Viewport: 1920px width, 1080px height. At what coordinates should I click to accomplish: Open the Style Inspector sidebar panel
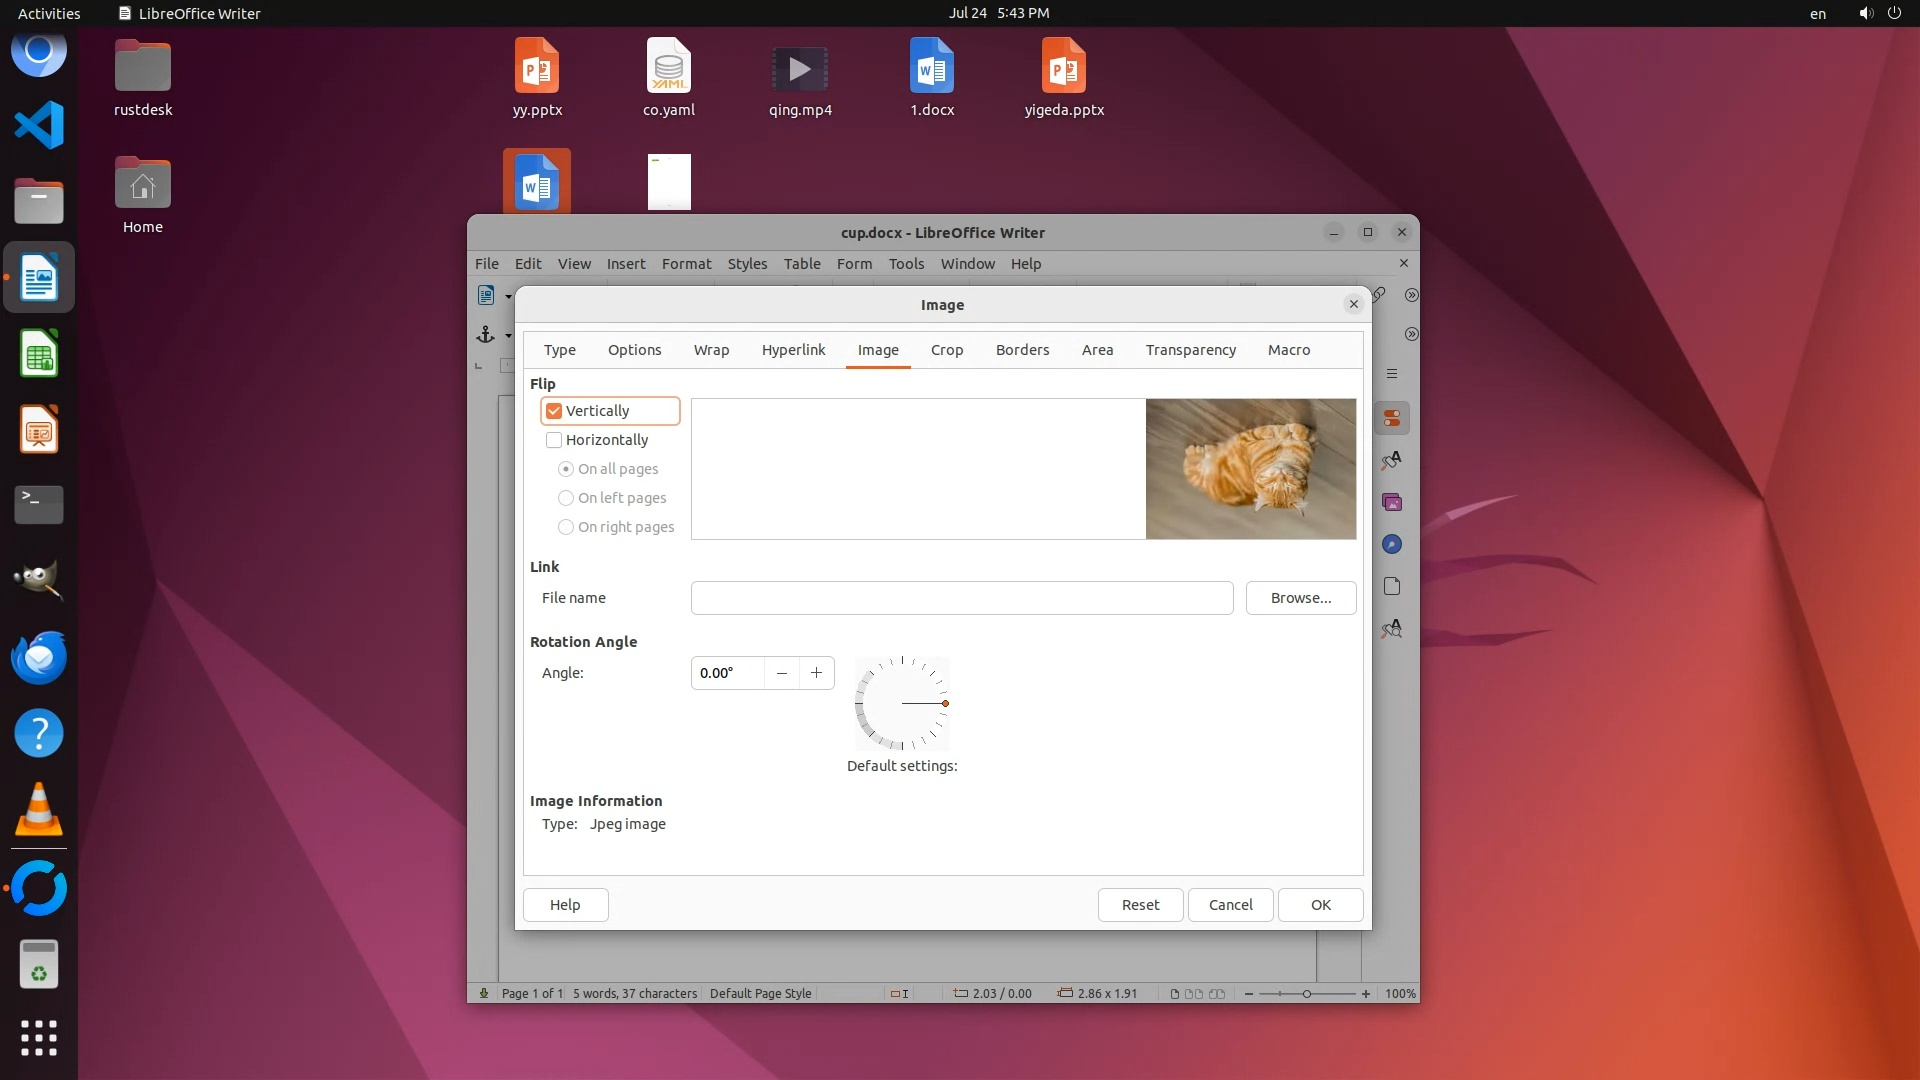click(1391, 628)
